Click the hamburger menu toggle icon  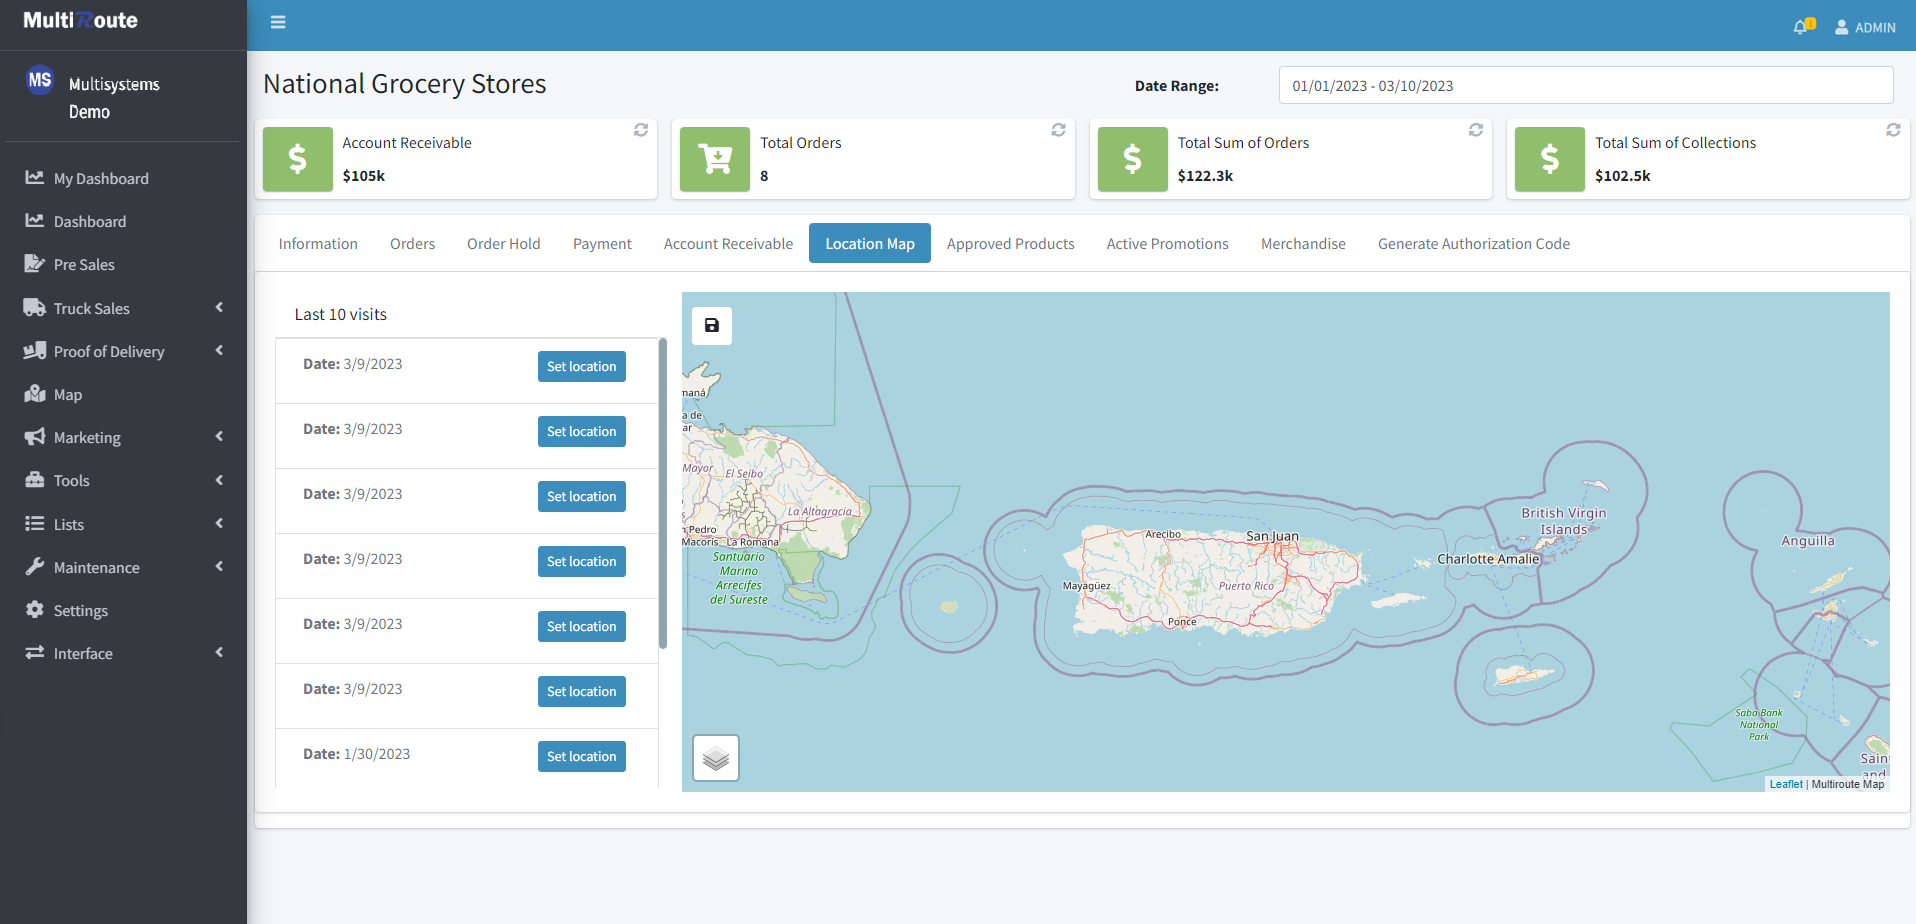click(x=278, y=22)
